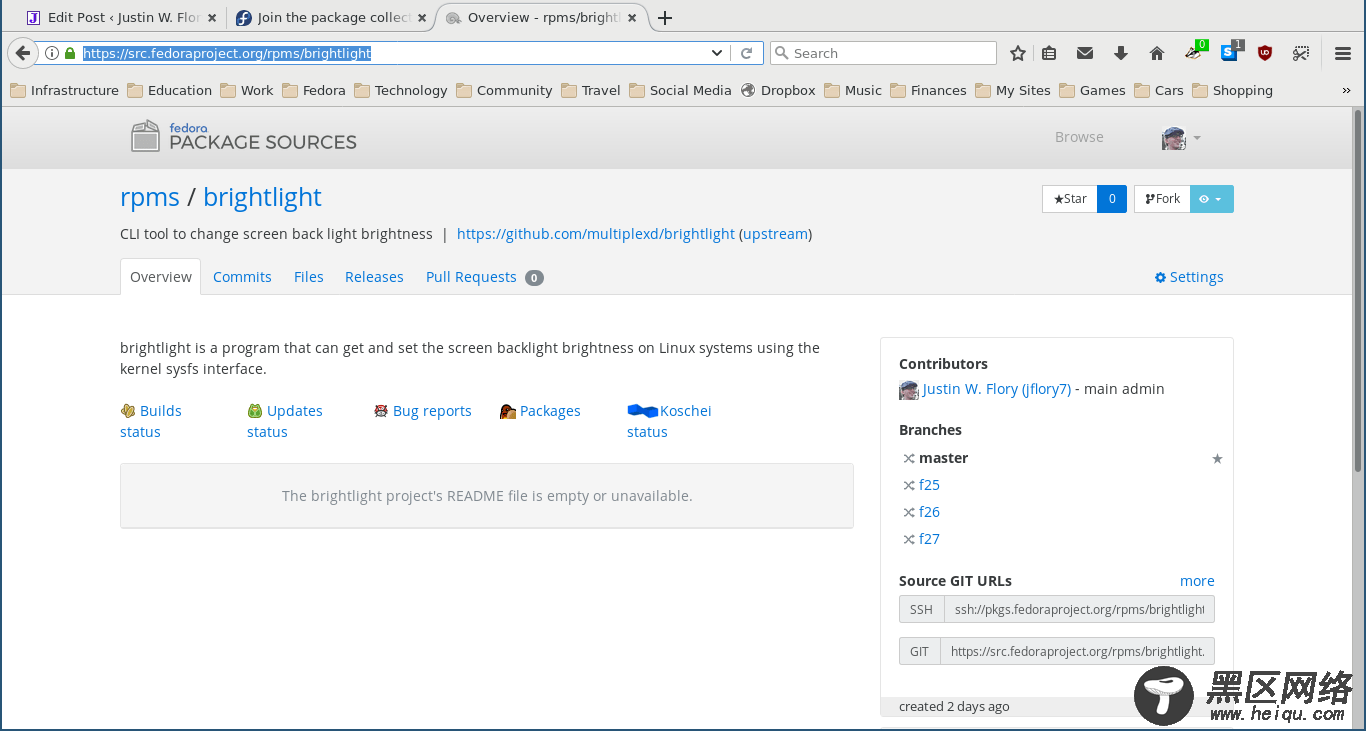
Task: Open the f26 branch
Action: tap(929, 512)
